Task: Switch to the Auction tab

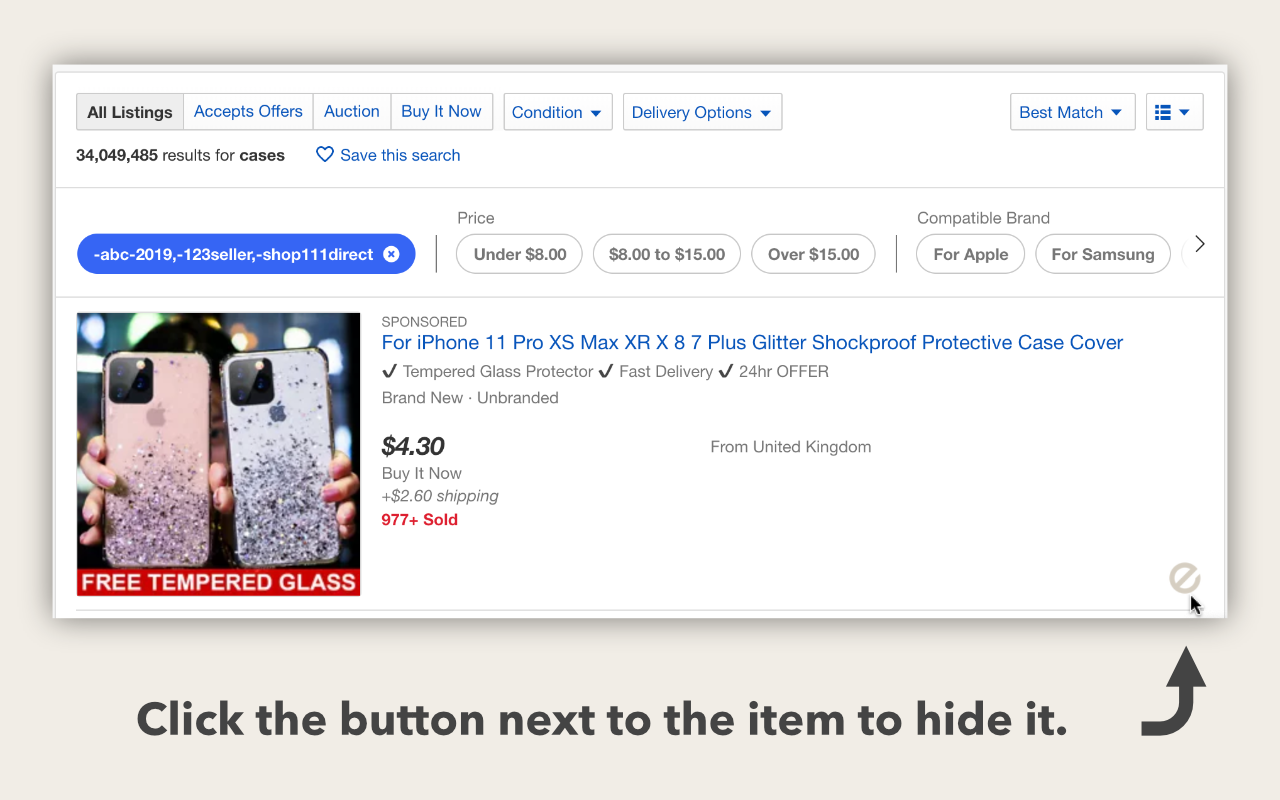Action: click(x=352, y=112)
